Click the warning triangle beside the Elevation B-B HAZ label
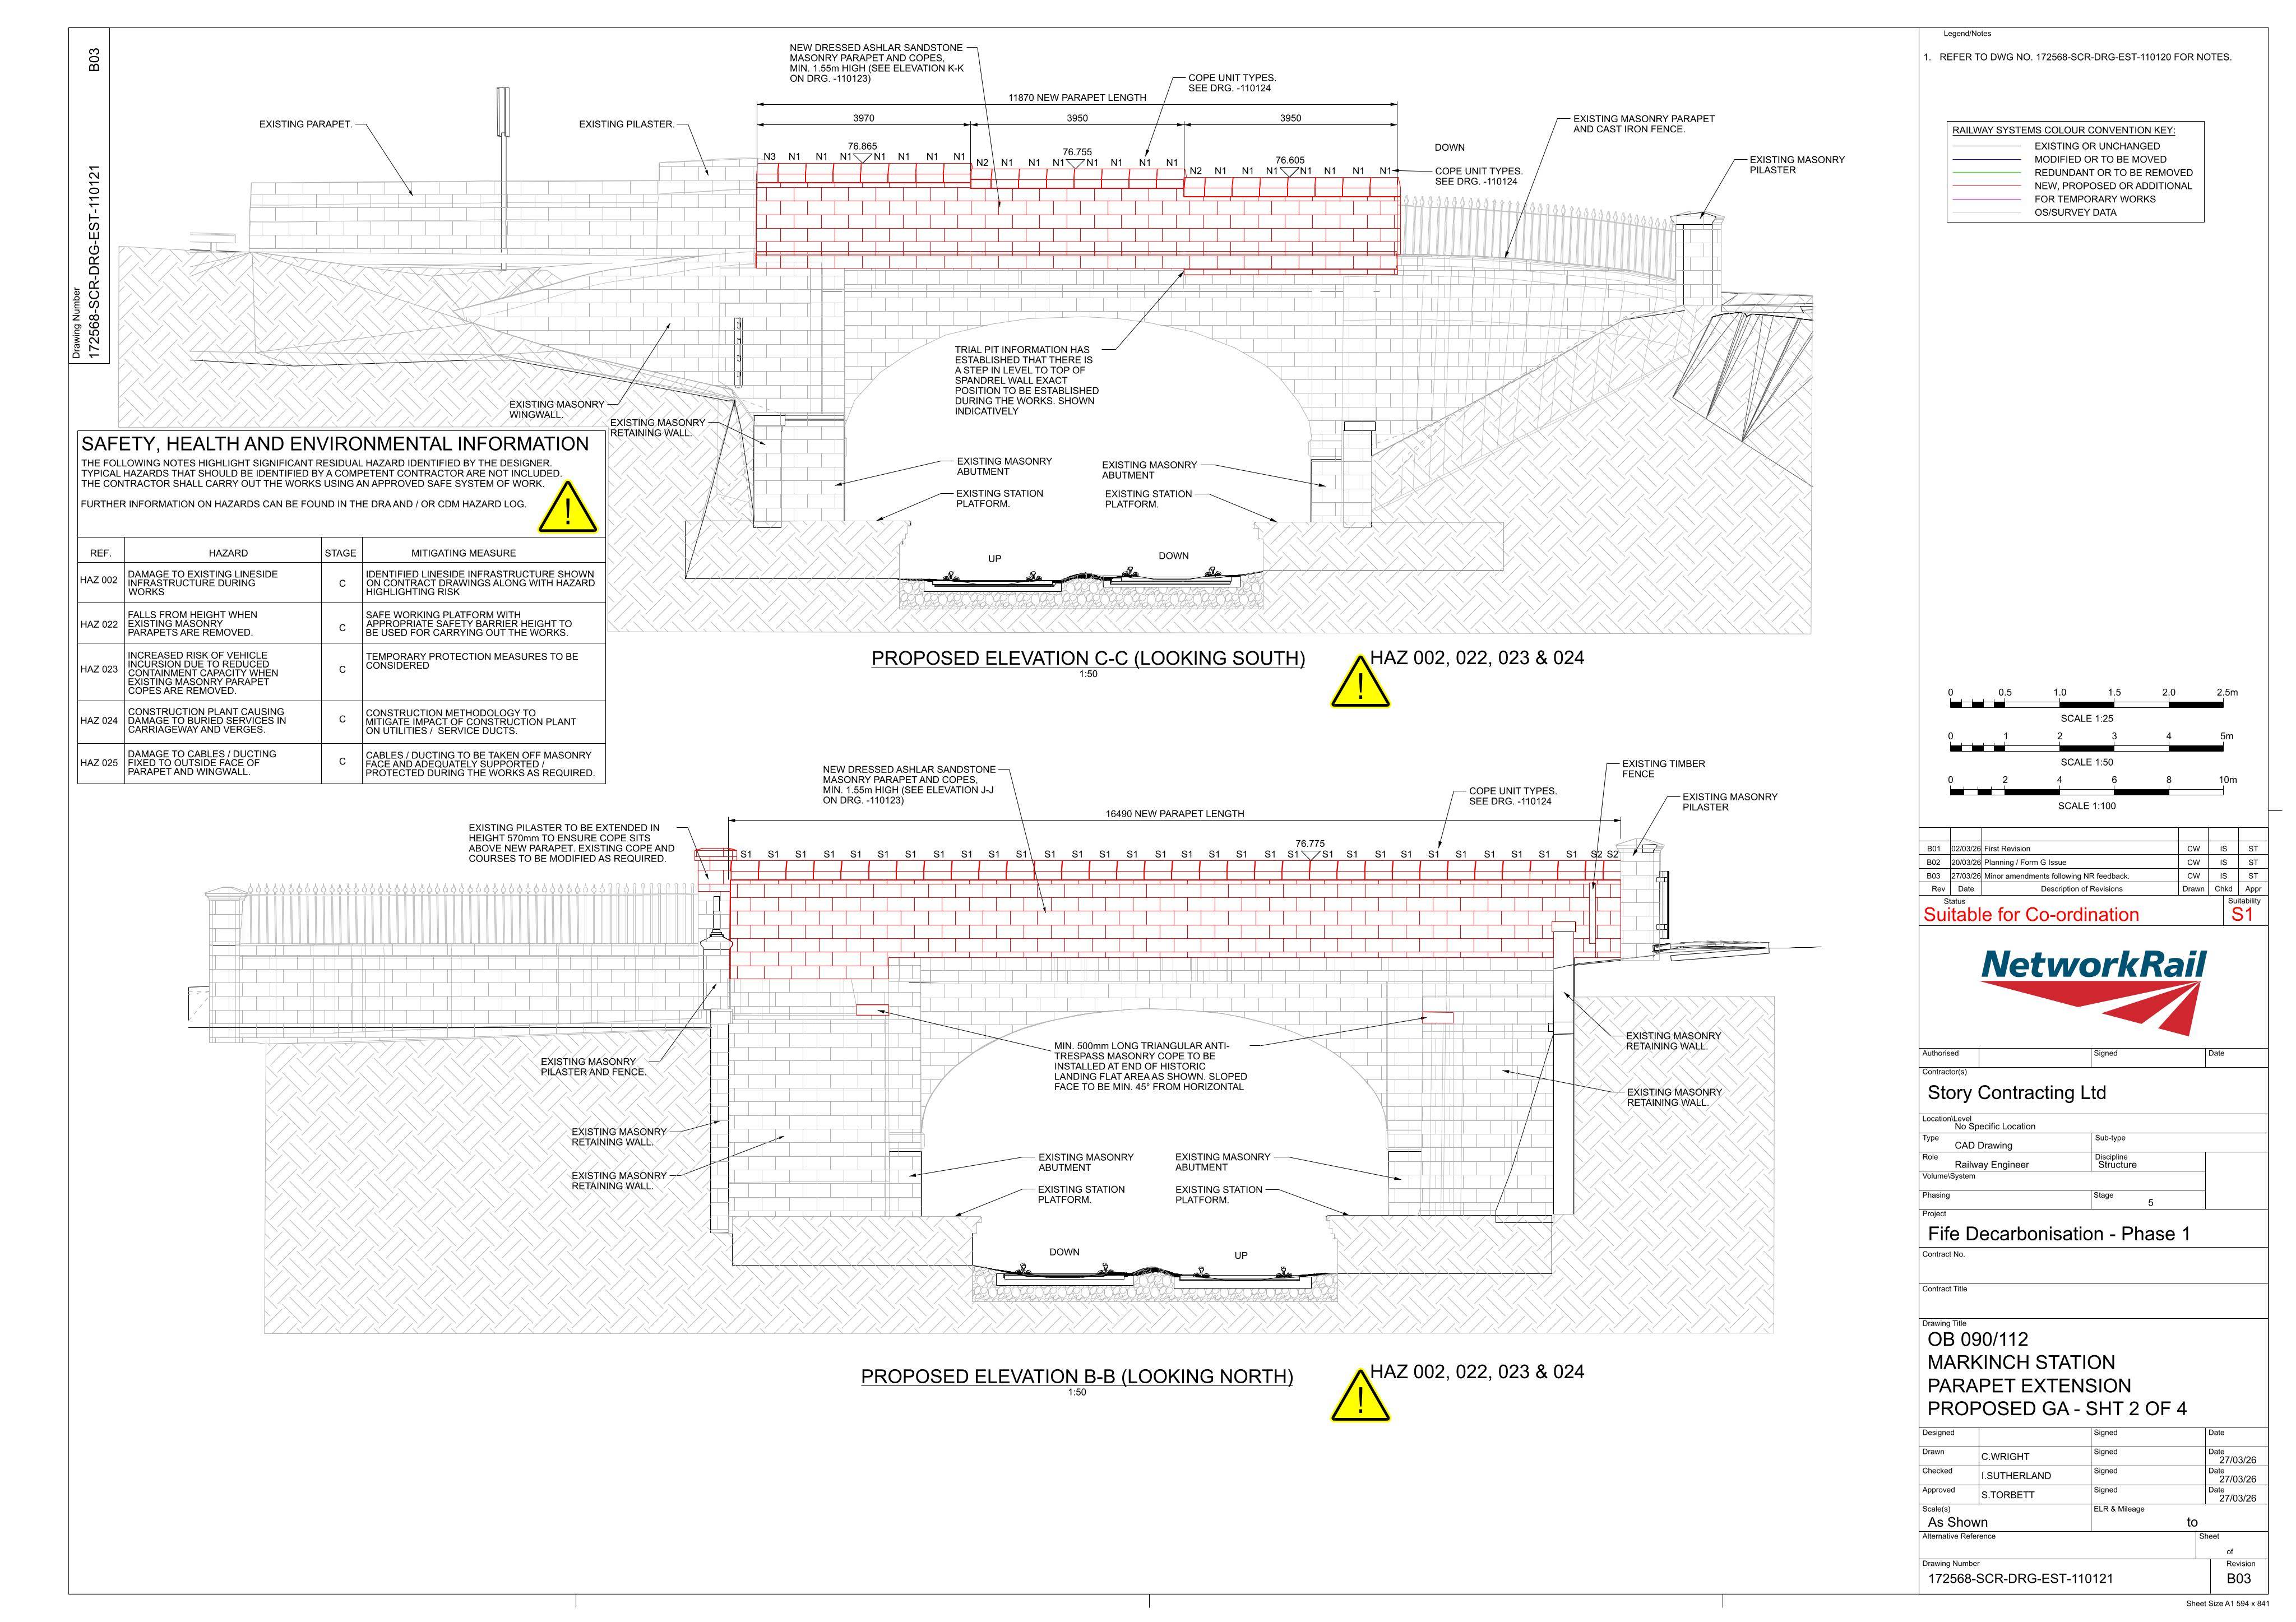Viewport: 2296px width, 1622px height. (1360, 1397)
